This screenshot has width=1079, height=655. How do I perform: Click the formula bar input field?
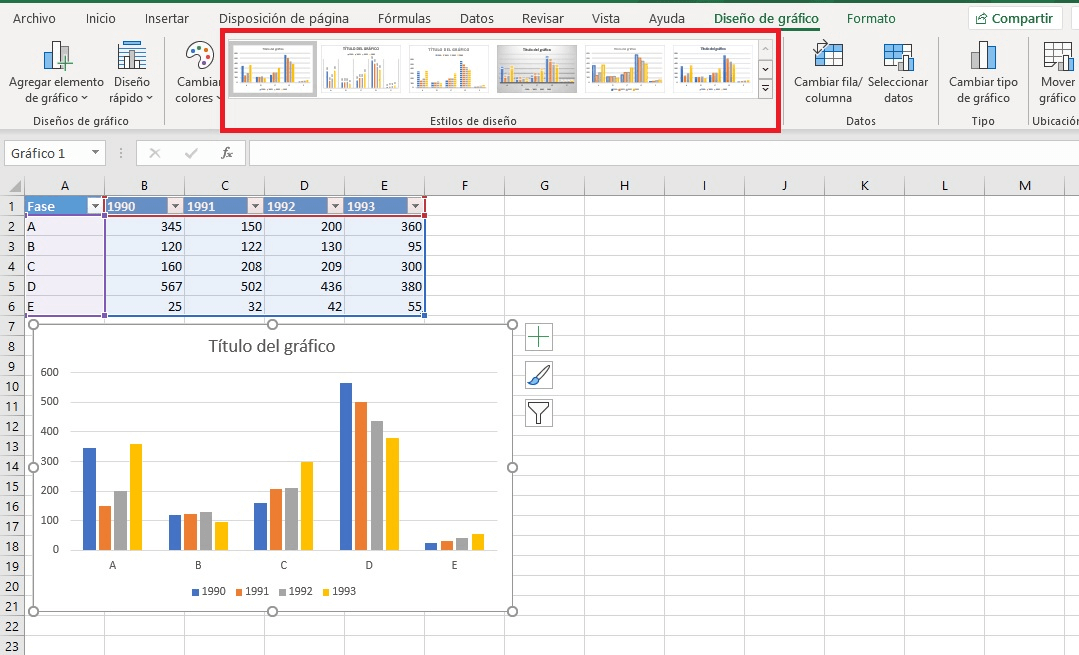click(664, 153)
